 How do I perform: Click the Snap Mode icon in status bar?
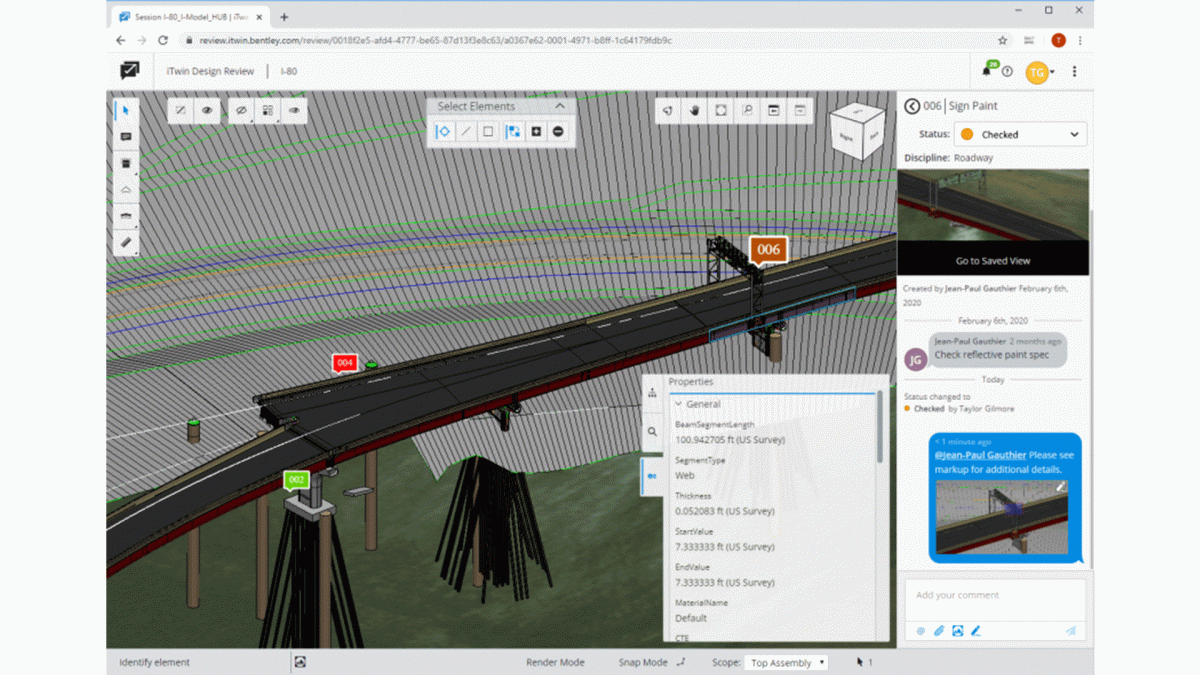pos(682,662)
